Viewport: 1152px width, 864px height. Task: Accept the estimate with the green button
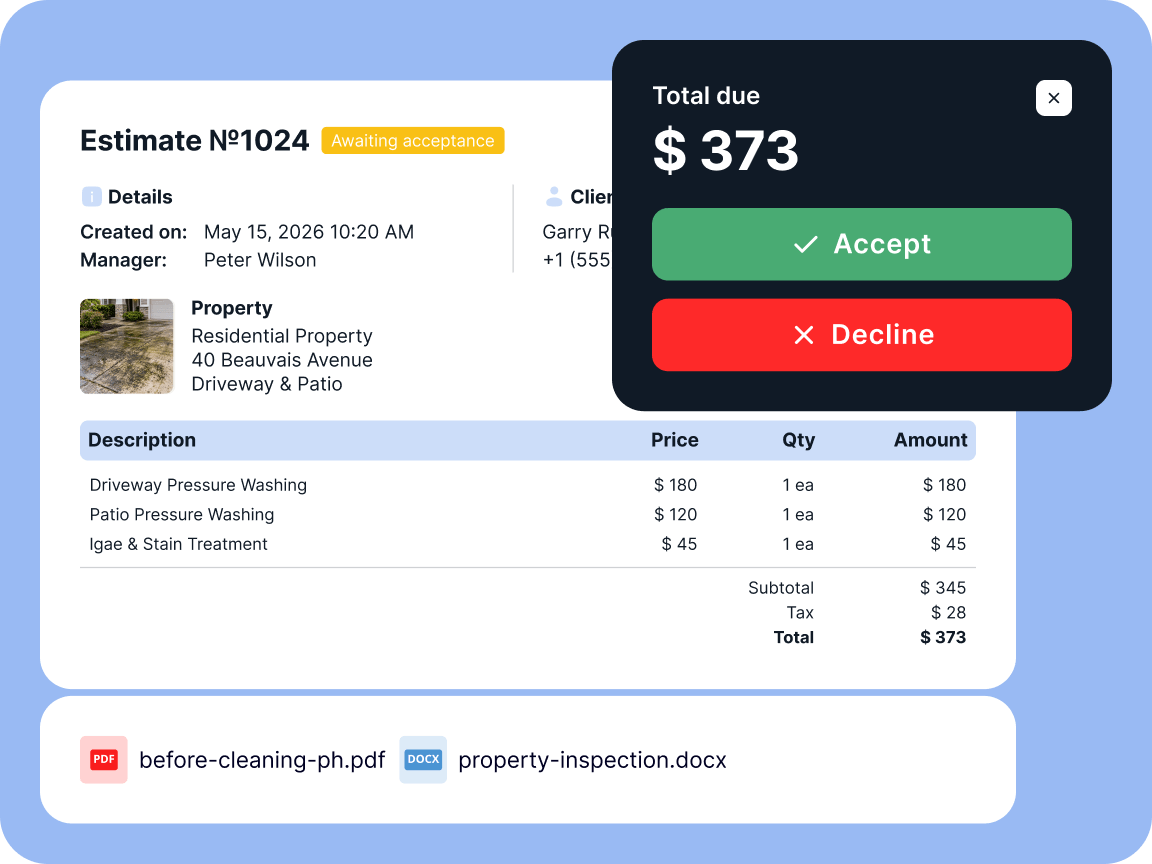[861, 244]
